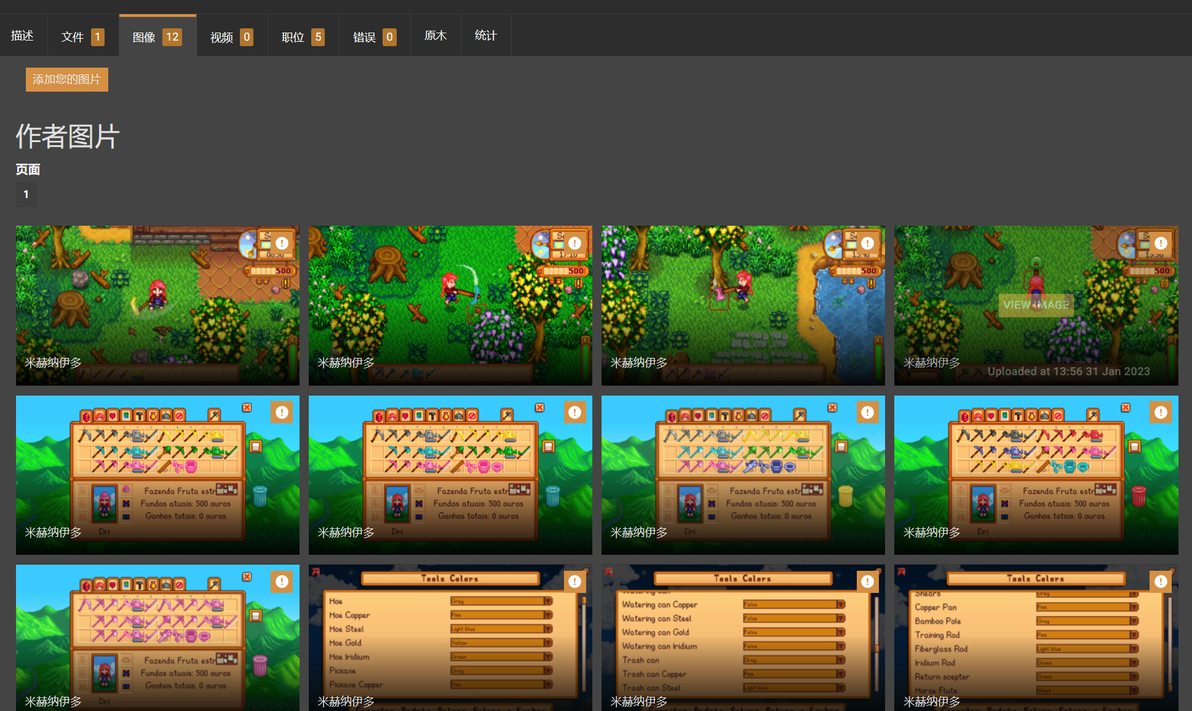Image resolution: width=1192 pixels, height=711 pixels.
Task: Report the Tools Colors Hoe list image
Action: click(575, 582)
